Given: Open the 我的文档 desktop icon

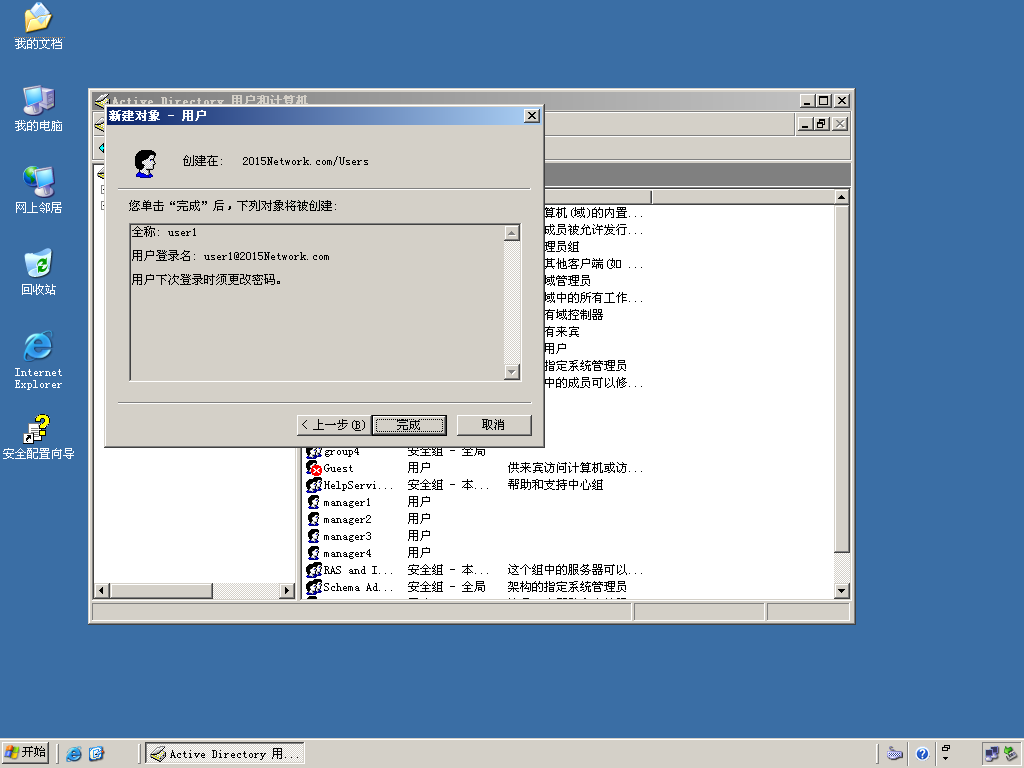Looking at the screenshot, I should point(38,27).
